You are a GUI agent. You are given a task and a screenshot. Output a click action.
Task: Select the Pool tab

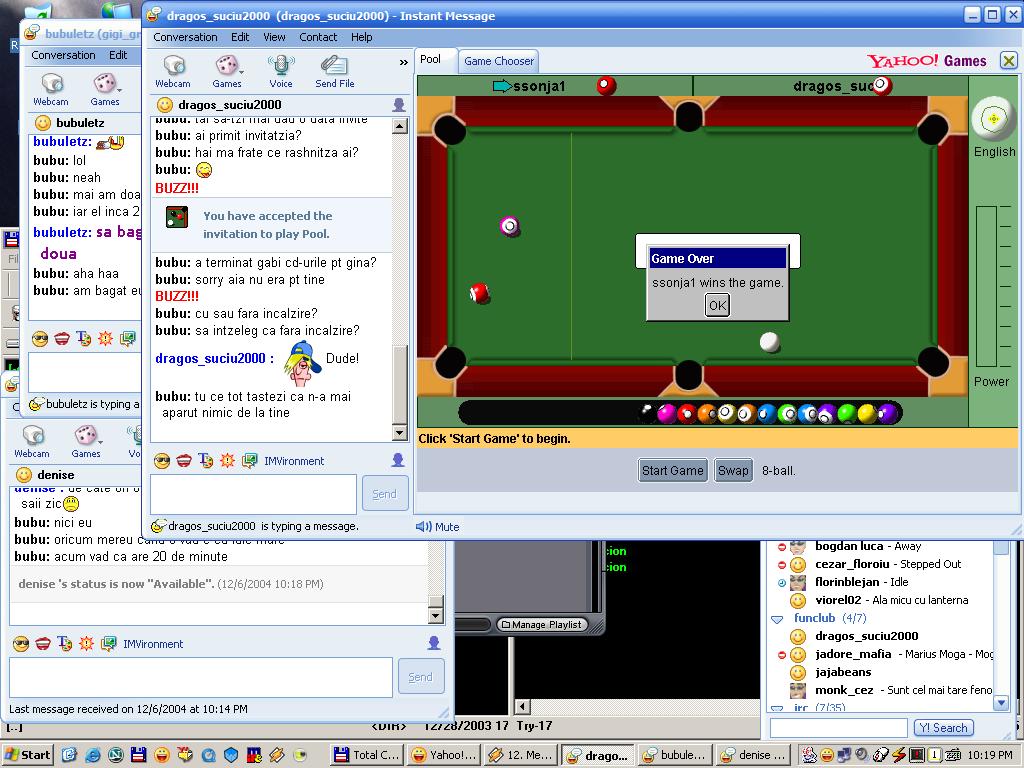tap(430, 59)
